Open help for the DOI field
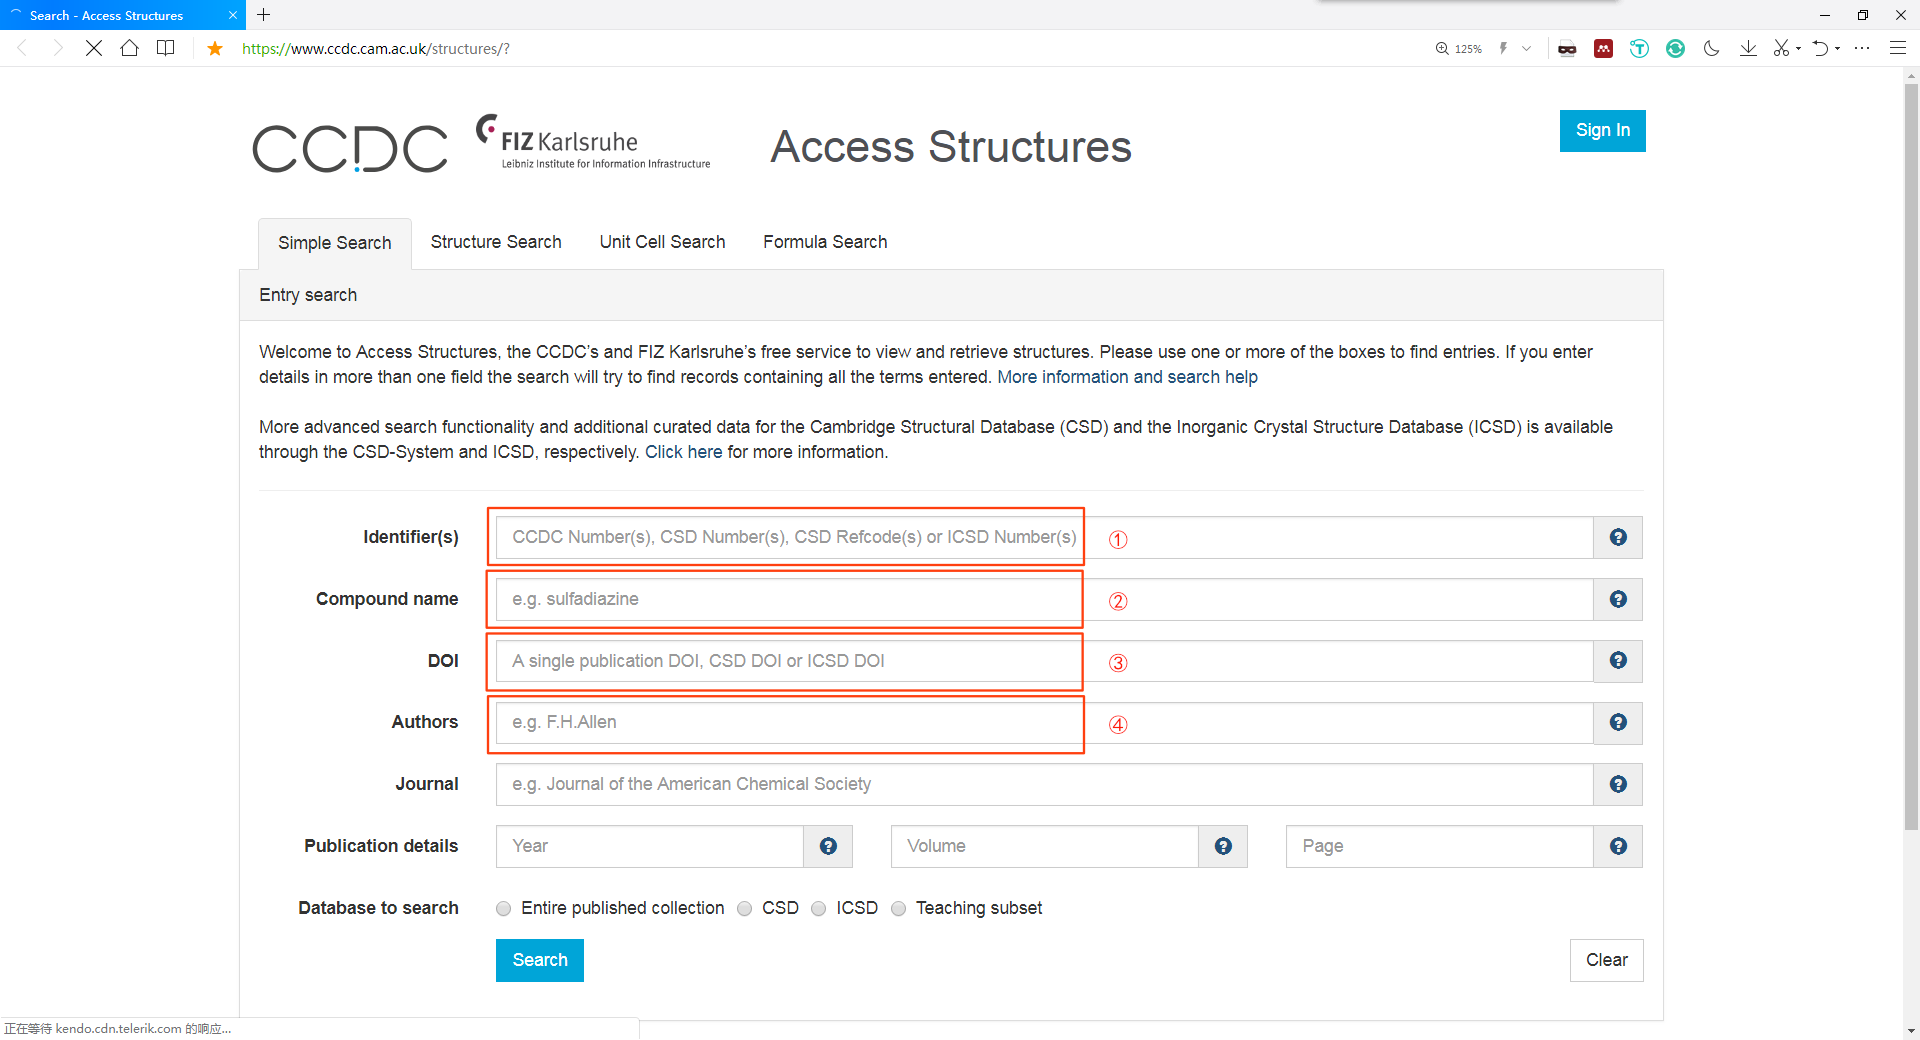The height and width of the screenshot is (1040, 1920). (x=1618, y=660)
